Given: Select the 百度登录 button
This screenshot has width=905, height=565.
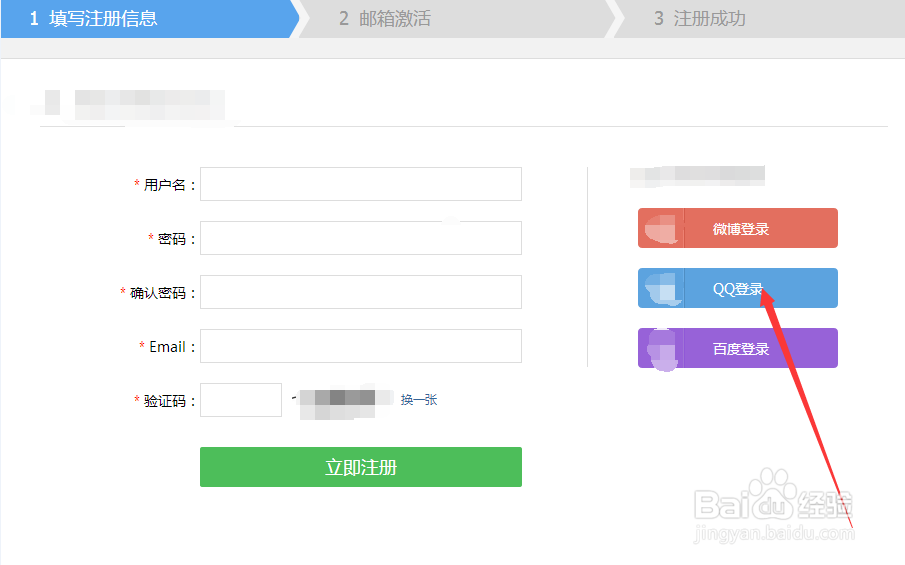Looking at the screenshot, I should click(x=738, y=348).
